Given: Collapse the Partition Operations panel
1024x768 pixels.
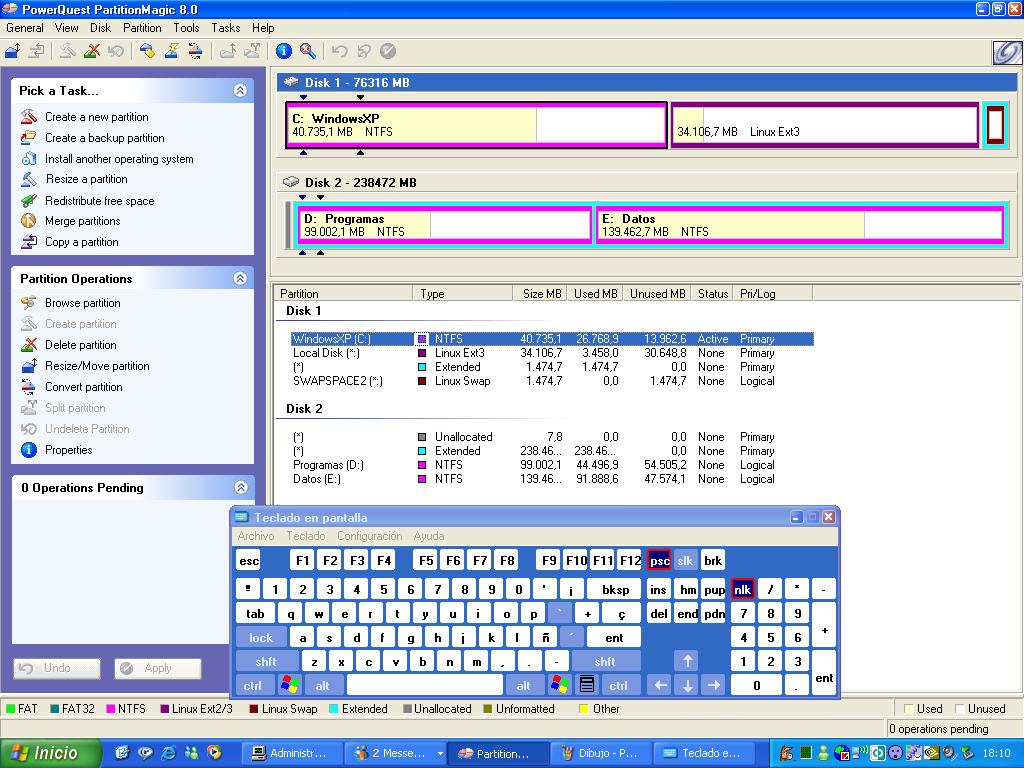Looking at the screenshot, I should point(240,278).
